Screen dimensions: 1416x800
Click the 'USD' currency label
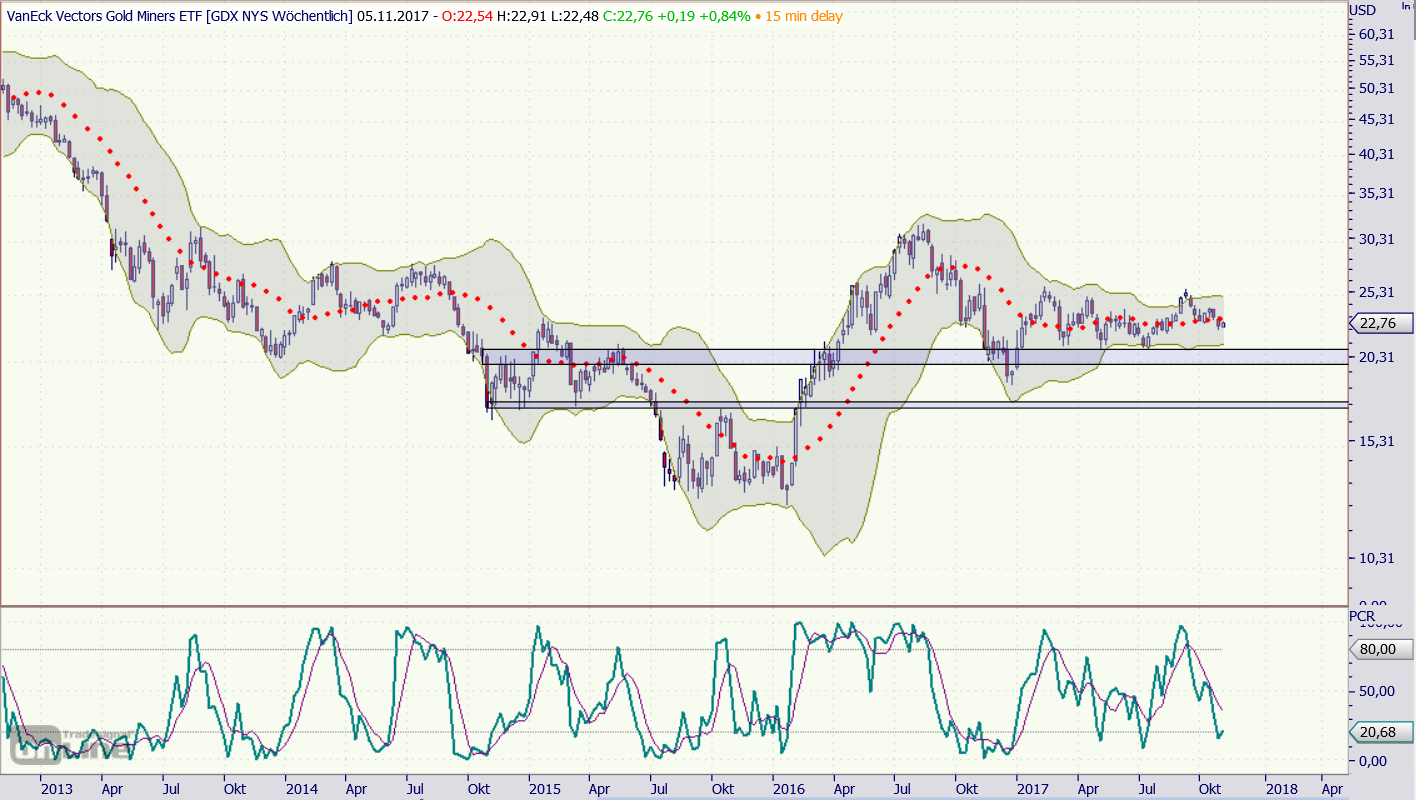1362,10
